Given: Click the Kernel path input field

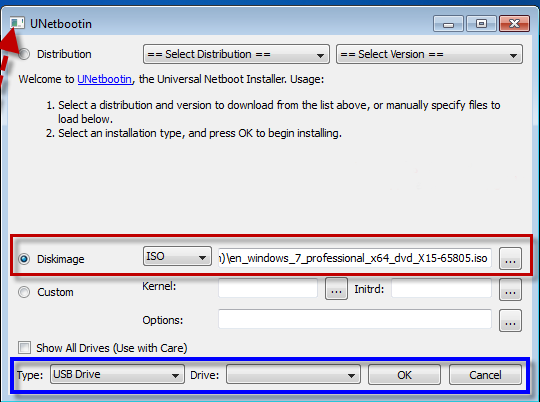Looking at the screenshot, I should click(268, 288).
